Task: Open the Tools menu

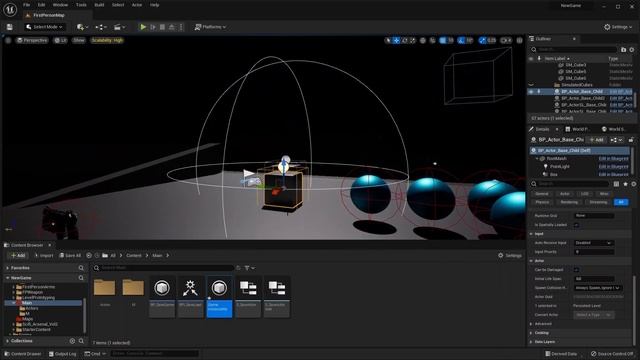Action: click(x=81, y=5)
